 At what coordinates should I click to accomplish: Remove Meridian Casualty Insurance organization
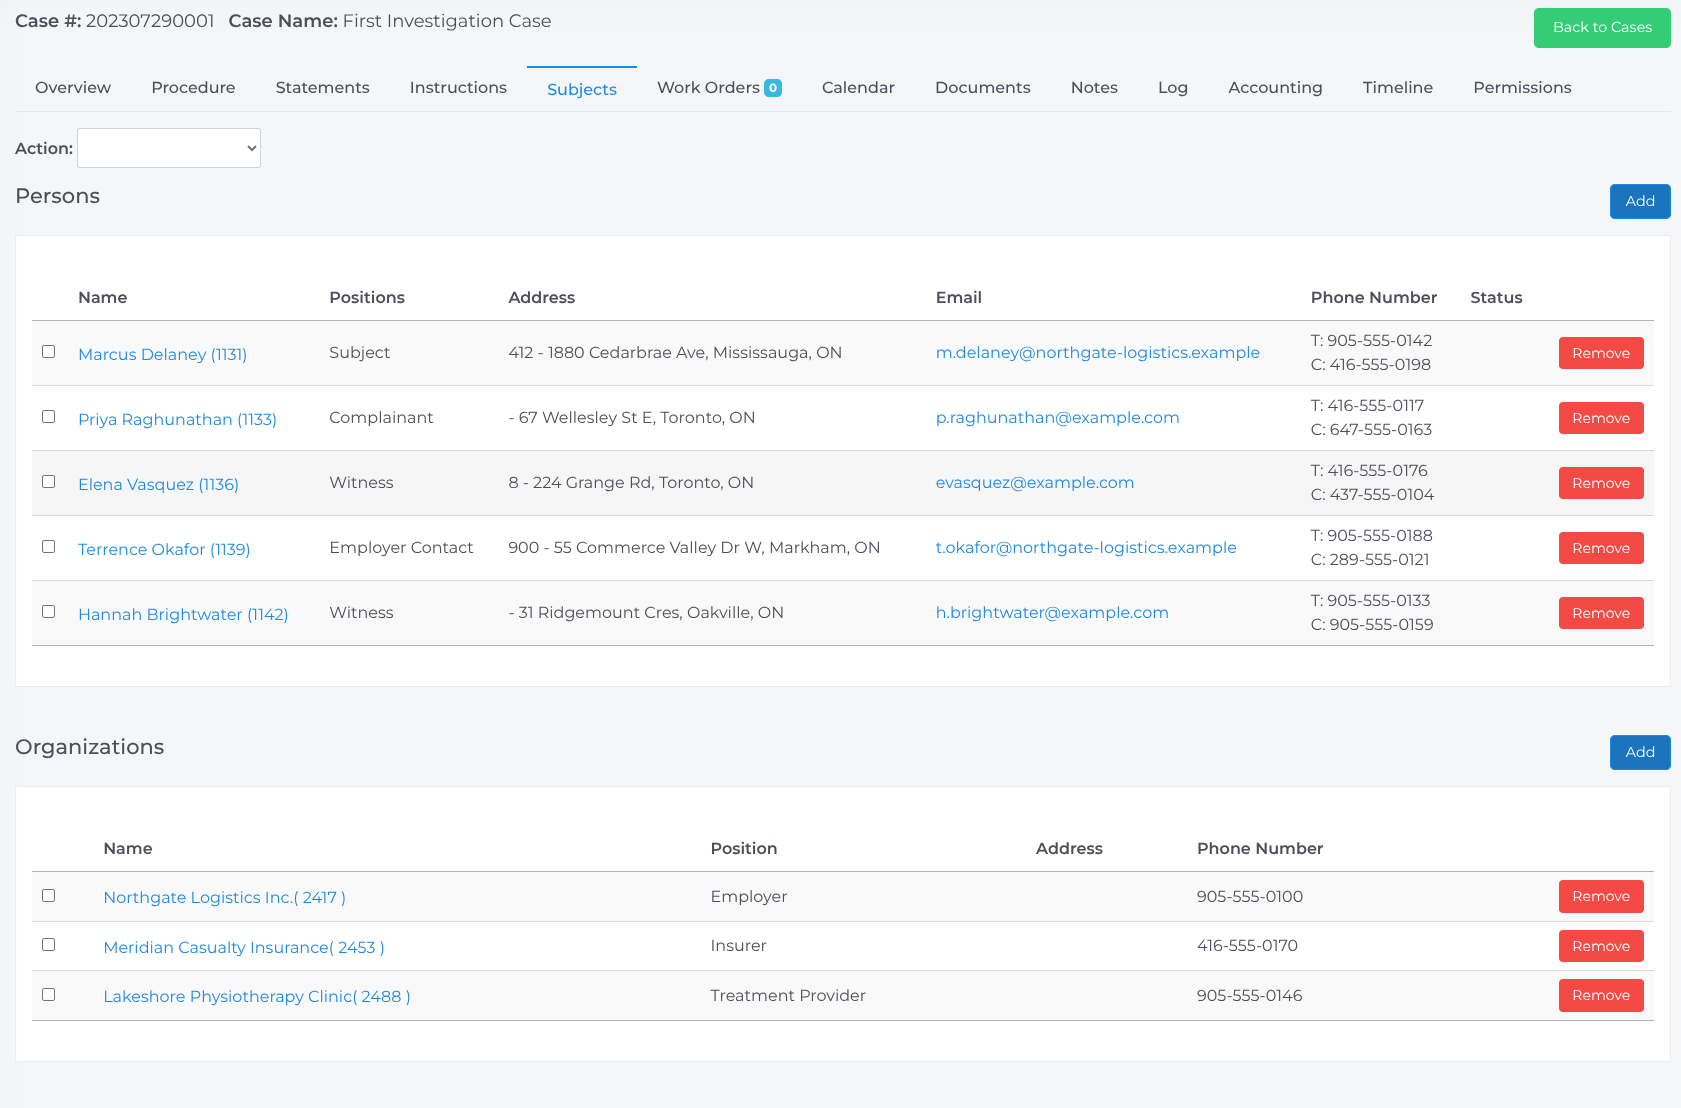[x=1601, y=946]
